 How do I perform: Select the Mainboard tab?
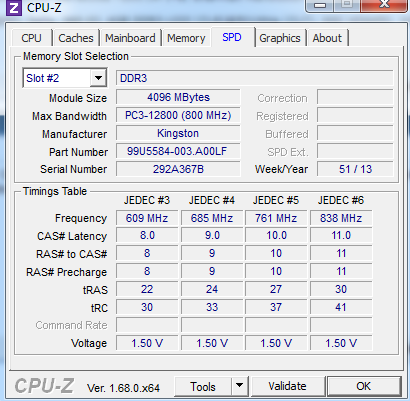[x=130, y=38]
